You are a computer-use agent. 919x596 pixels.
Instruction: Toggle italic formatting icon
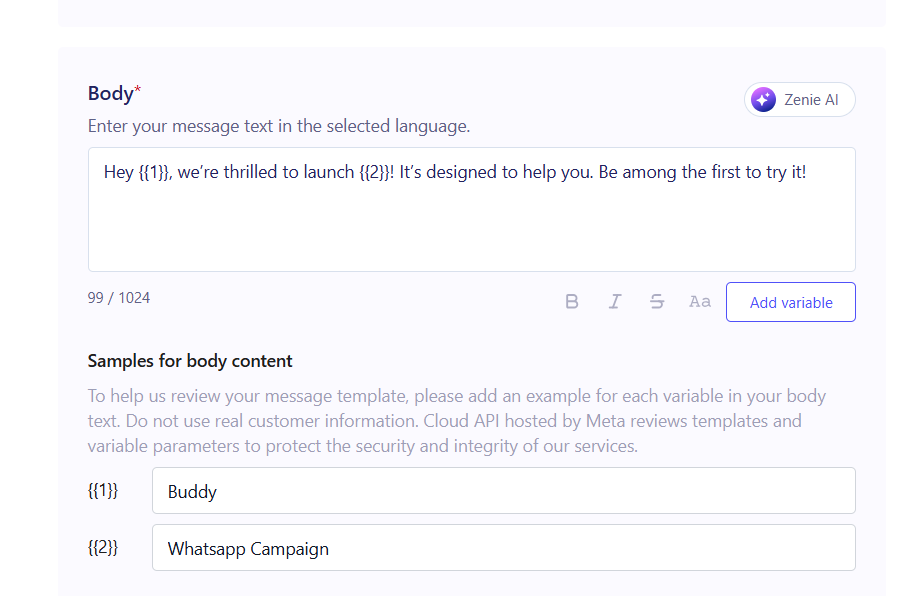[x=615, y=302]
